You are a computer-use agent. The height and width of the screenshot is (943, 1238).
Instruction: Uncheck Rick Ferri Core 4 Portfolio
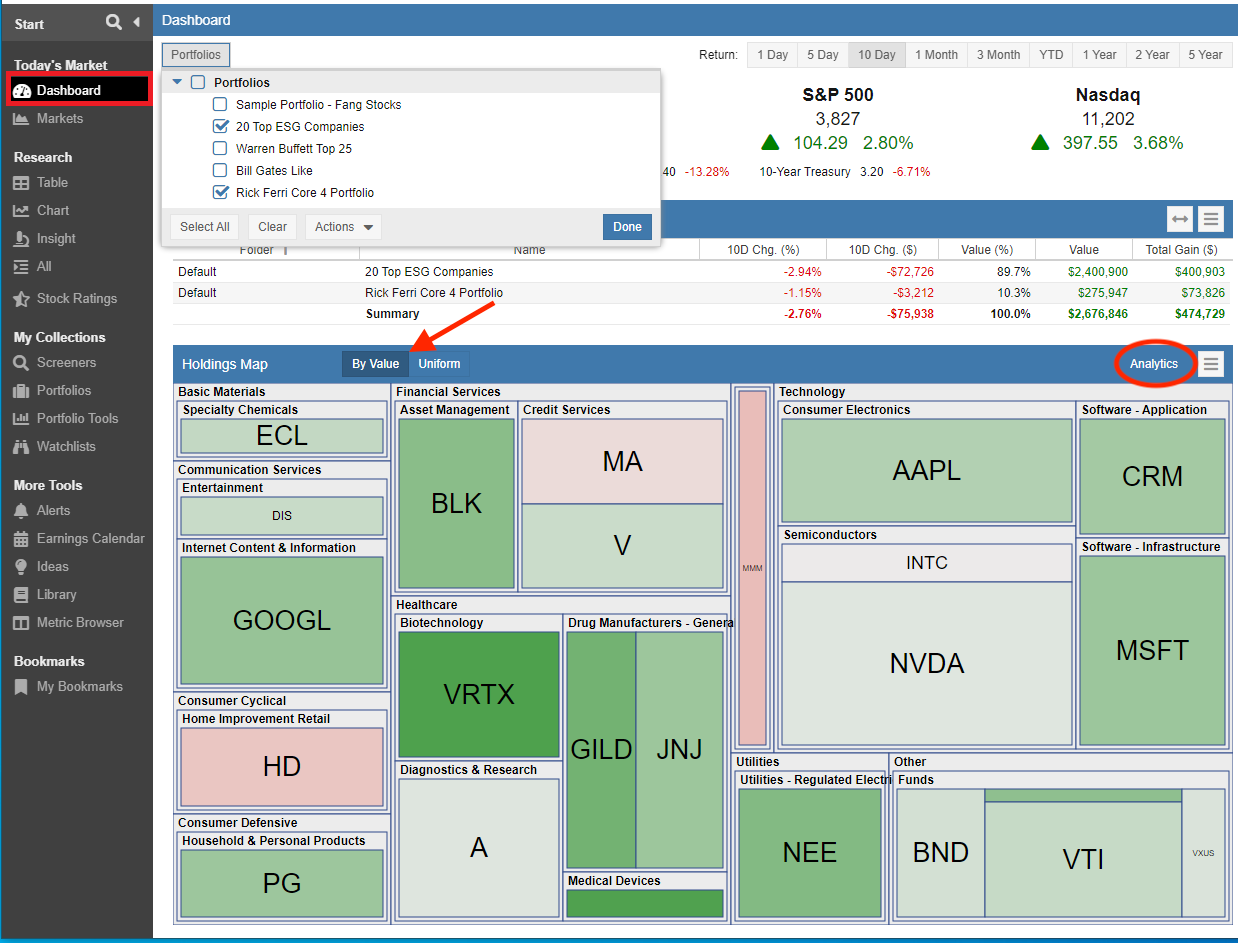click(220, 193)
